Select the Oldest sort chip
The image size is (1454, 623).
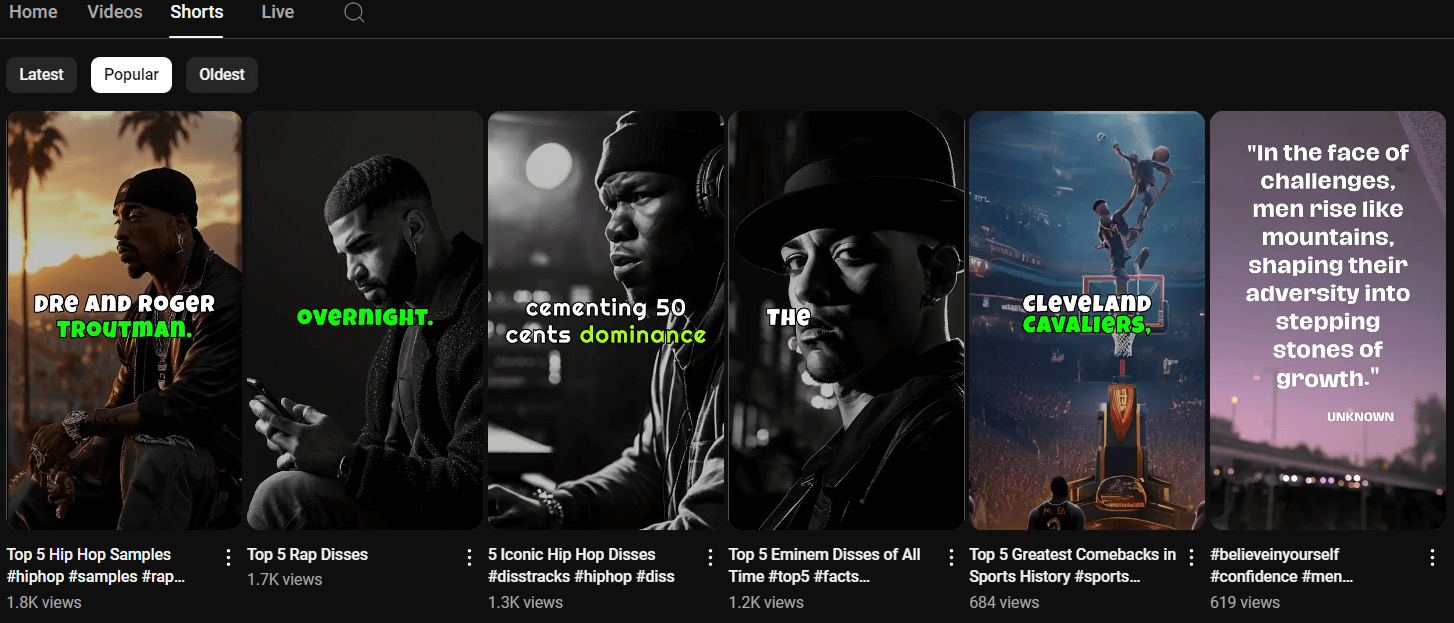coord(222,75)
